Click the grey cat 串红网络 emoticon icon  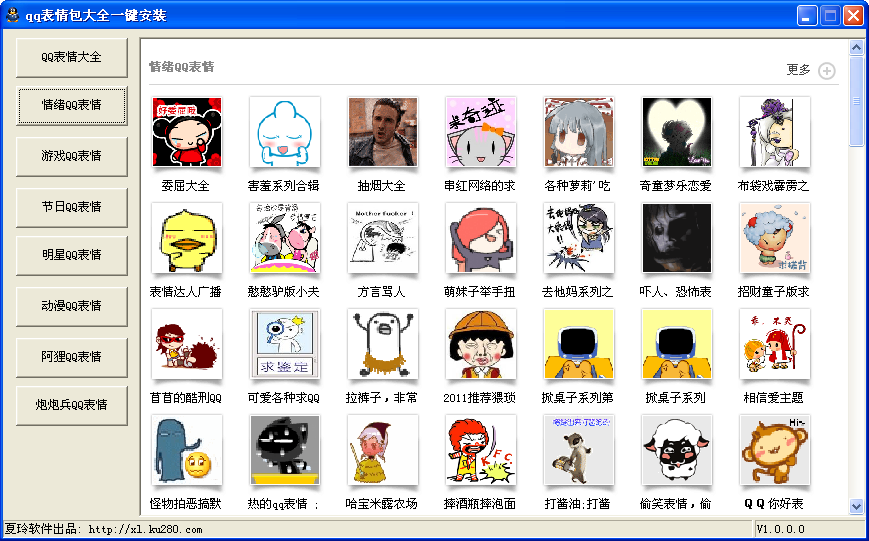481,132
